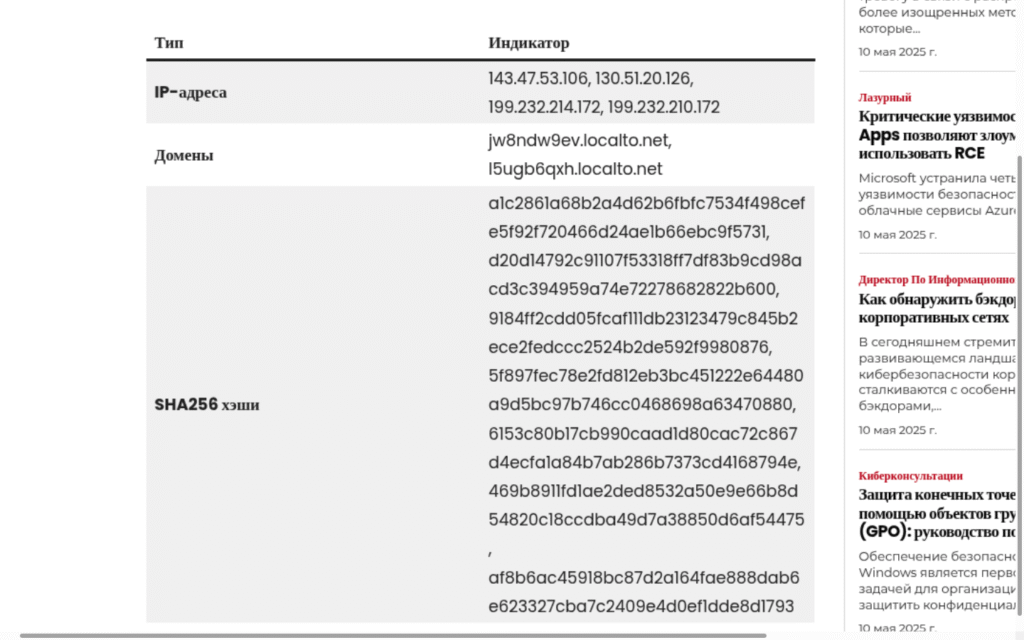
Task: Click the vertical scrollbar on the right edge
Action: (x=1019, y=385)
